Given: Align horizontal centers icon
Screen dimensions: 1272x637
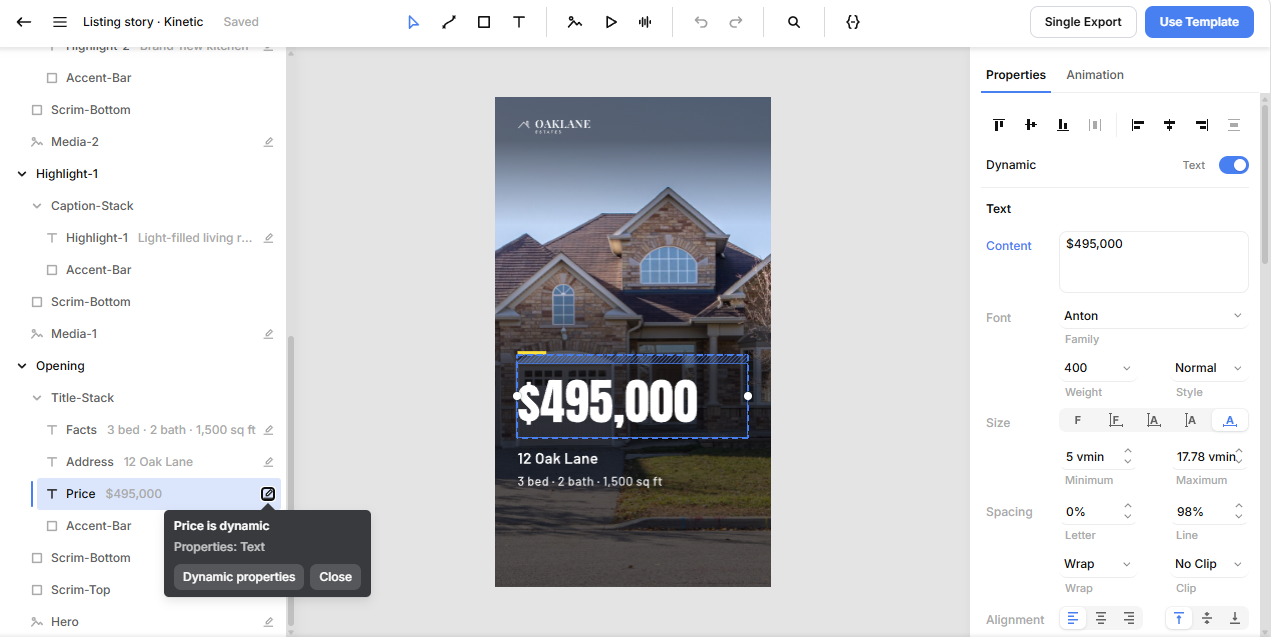Looking at the screenshot, I should (x=1169, y=125).
